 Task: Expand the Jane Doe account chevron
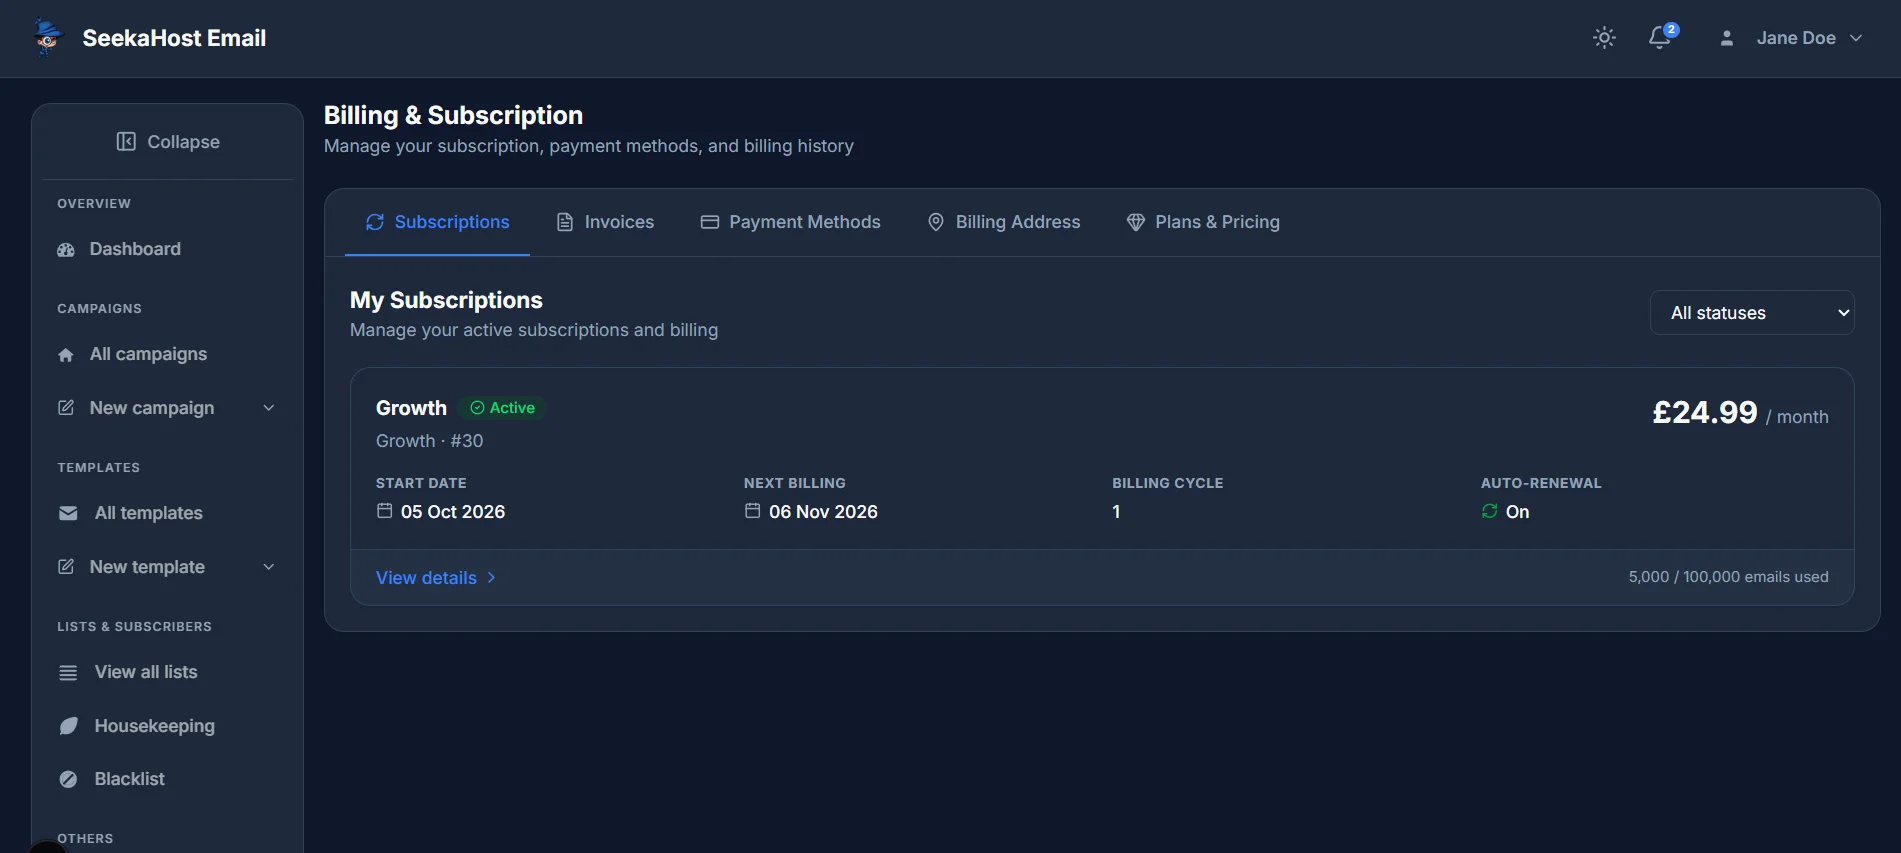pos(1856,38)
